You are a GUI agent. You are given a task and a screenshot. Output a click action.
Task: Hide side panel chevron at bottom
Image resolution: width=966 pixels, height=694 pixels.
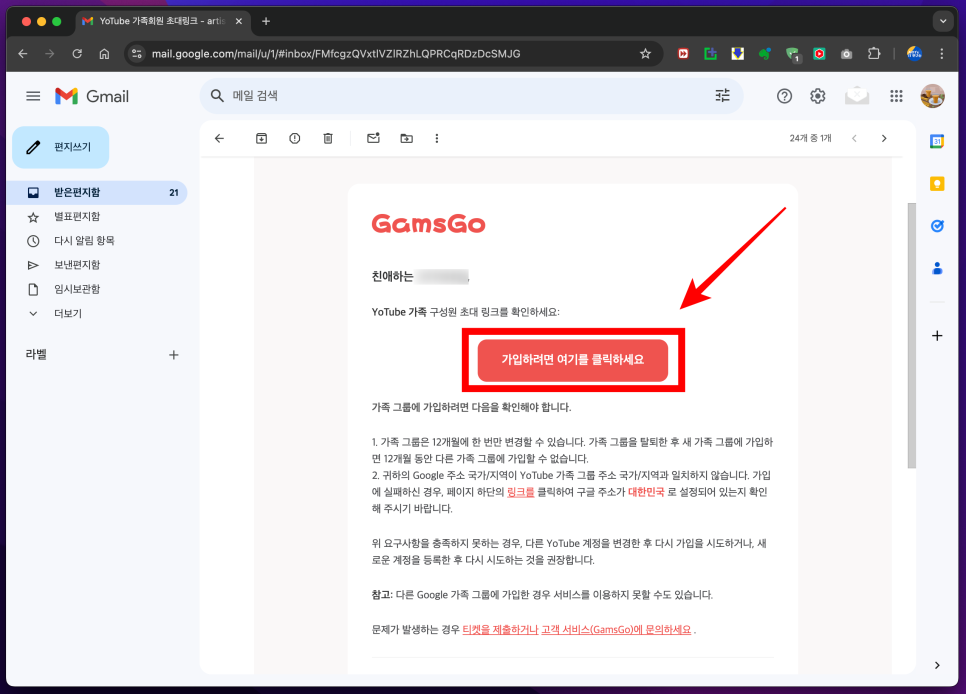point(937,665)
